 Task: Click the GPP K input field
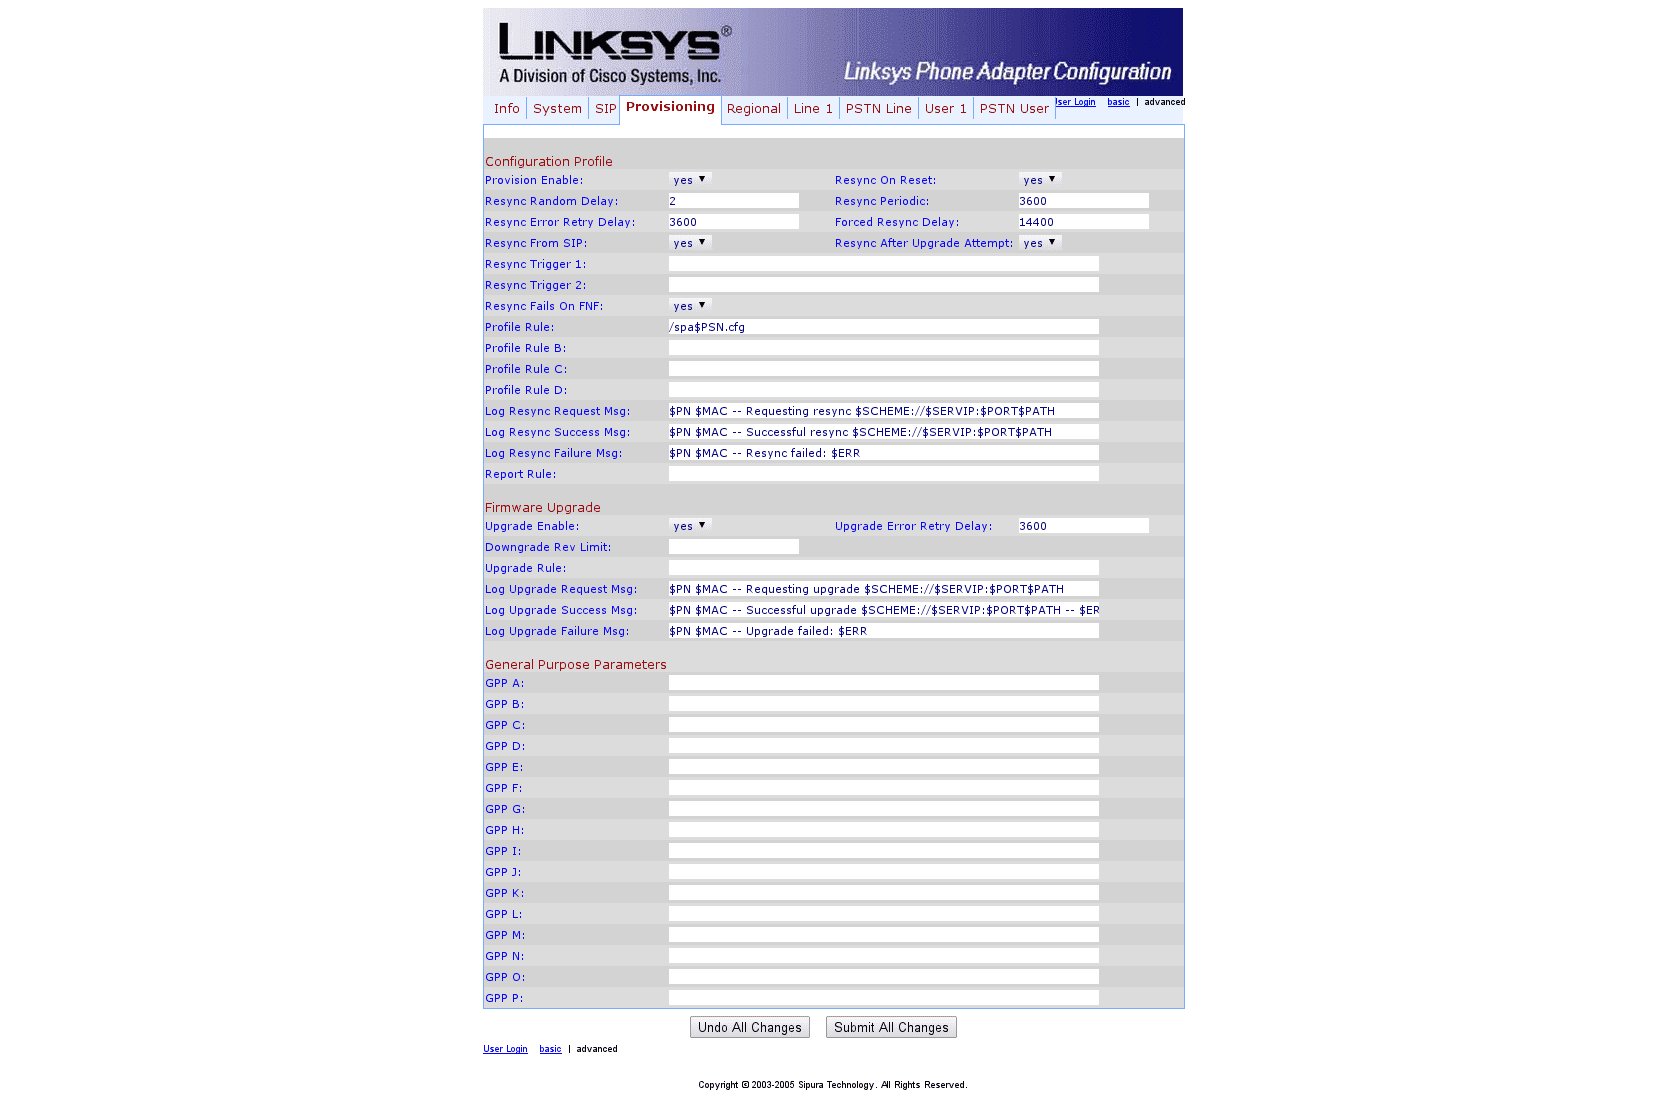click(884, 893)
